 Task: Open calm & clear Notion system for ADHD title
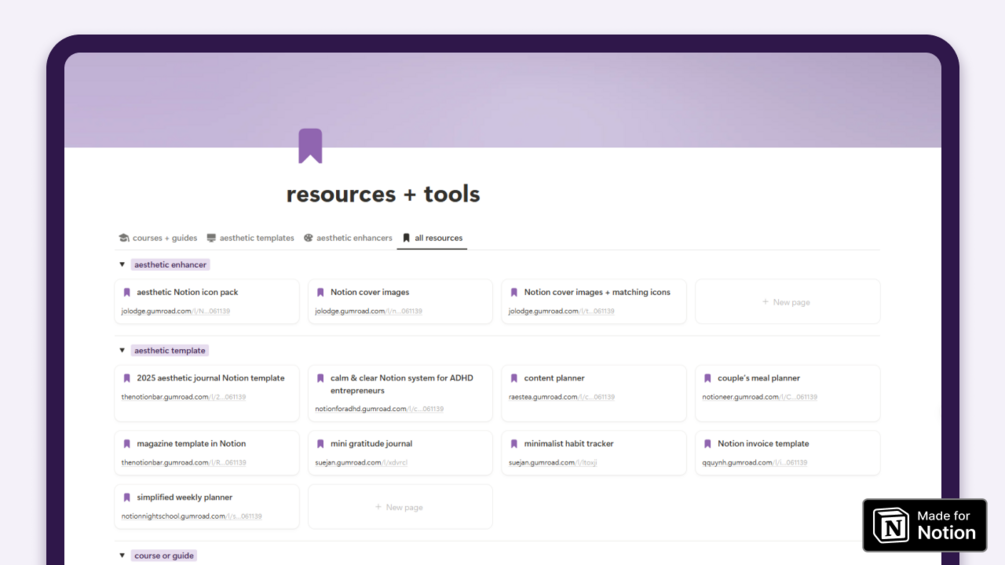click(x=402, y=384)
